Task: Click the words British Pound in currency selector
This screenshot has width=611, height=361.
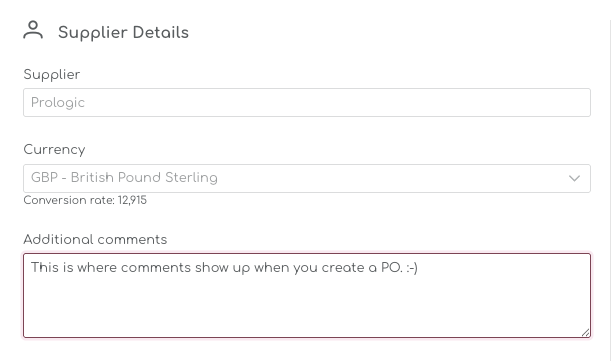Action: point(116,177)
